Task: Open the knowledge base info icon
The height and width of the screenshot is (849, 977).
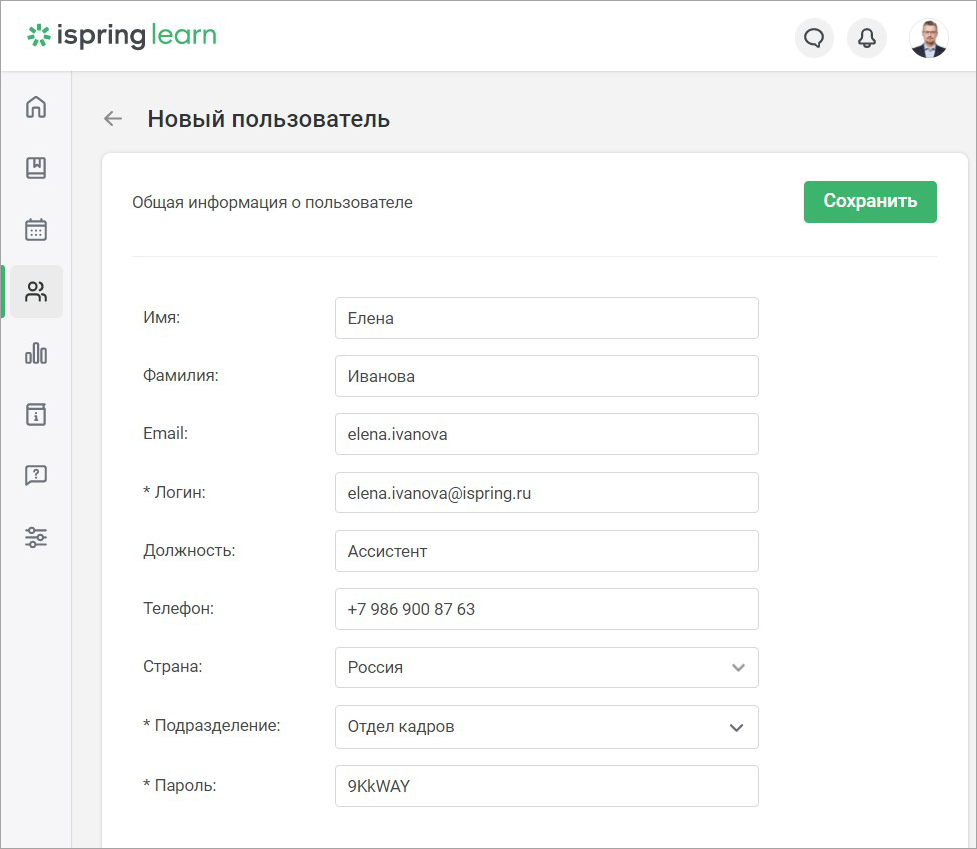Action: tap(36, 414)
